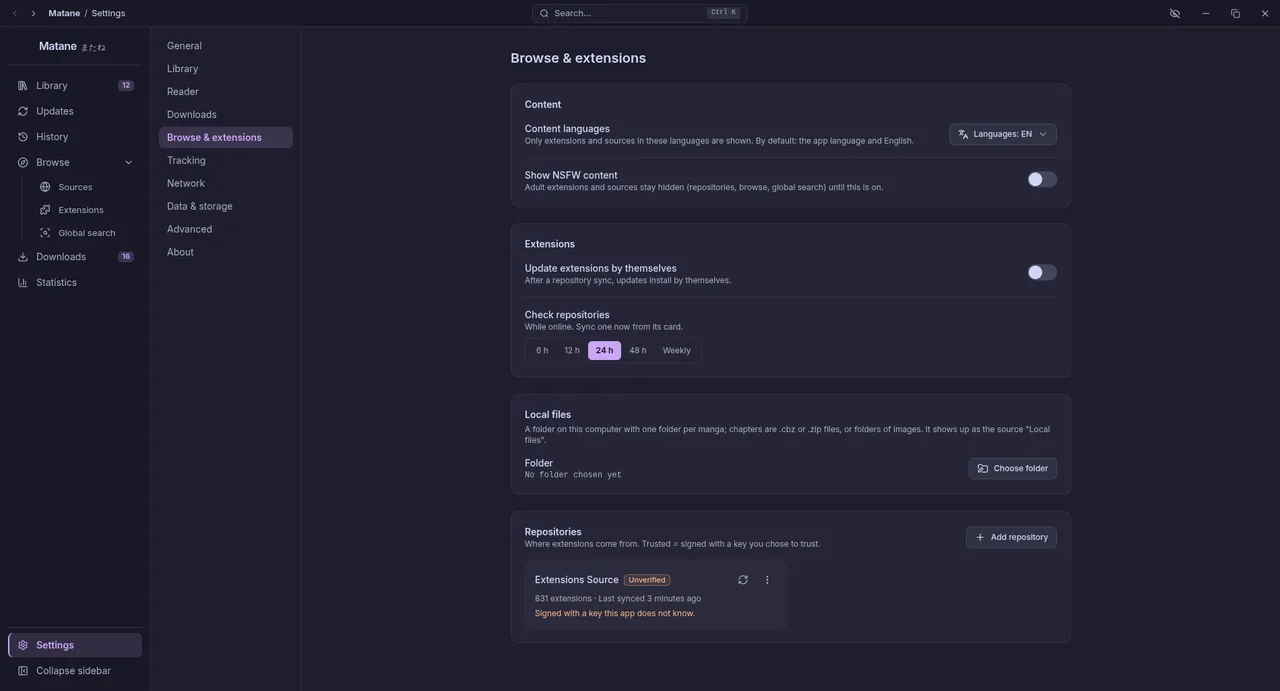Image resolution: width=1280 pixels, height=691 pixels.
Task: Switch to Downloads settings tab
Action: pos(226,115)
